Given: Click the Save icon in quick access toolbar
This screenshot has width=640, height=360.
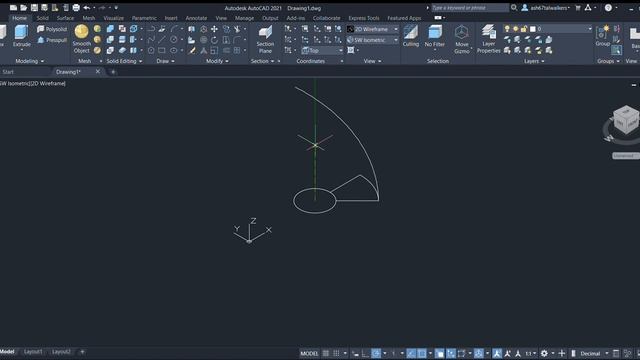Looking at the screenshot, I should [34, 8].
